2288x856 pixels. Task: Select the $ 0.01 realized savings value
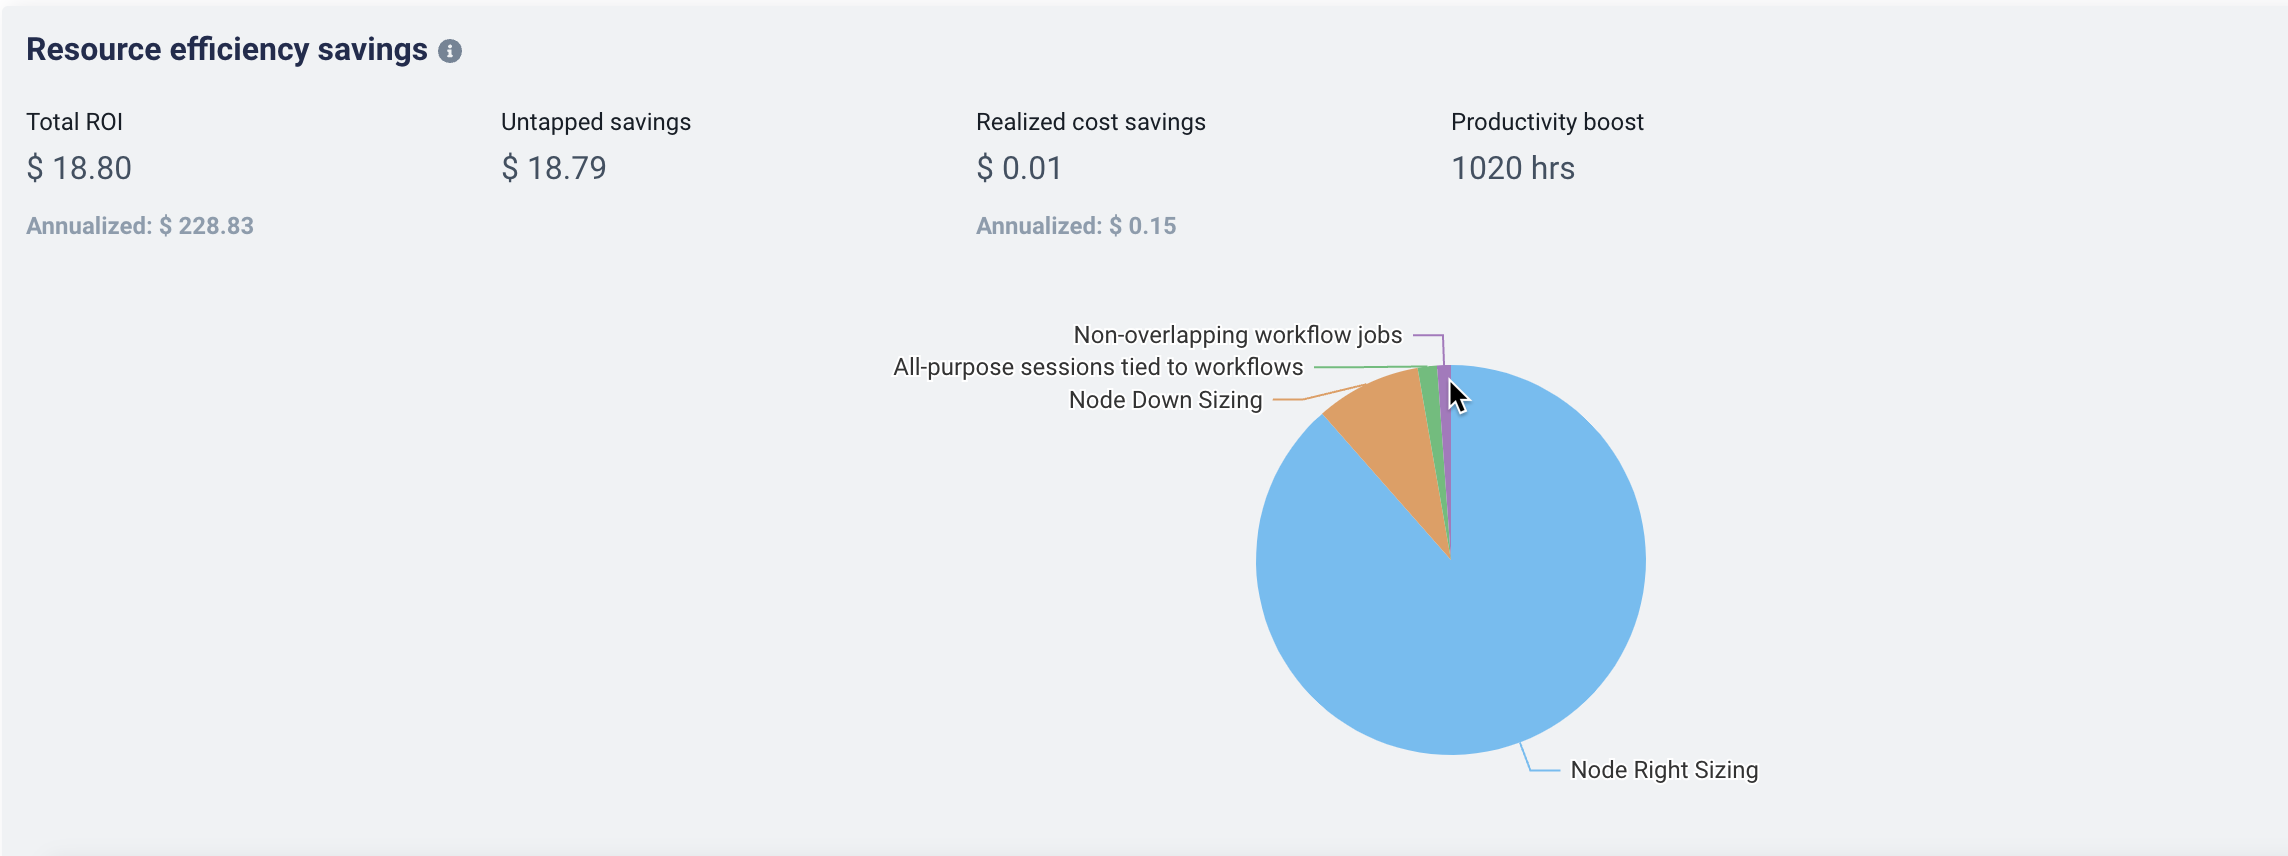(1019, 168)
